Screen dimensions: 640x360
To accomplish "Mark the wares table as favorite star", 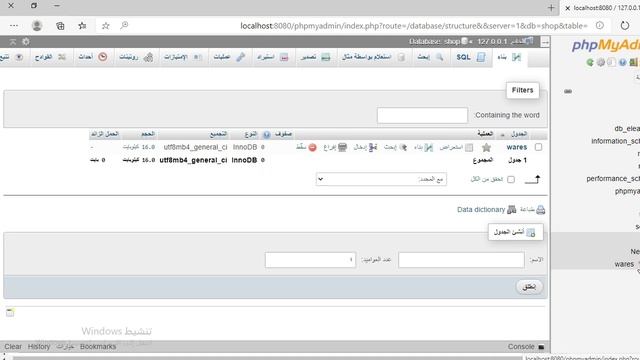I will click(x=486, y=147).
